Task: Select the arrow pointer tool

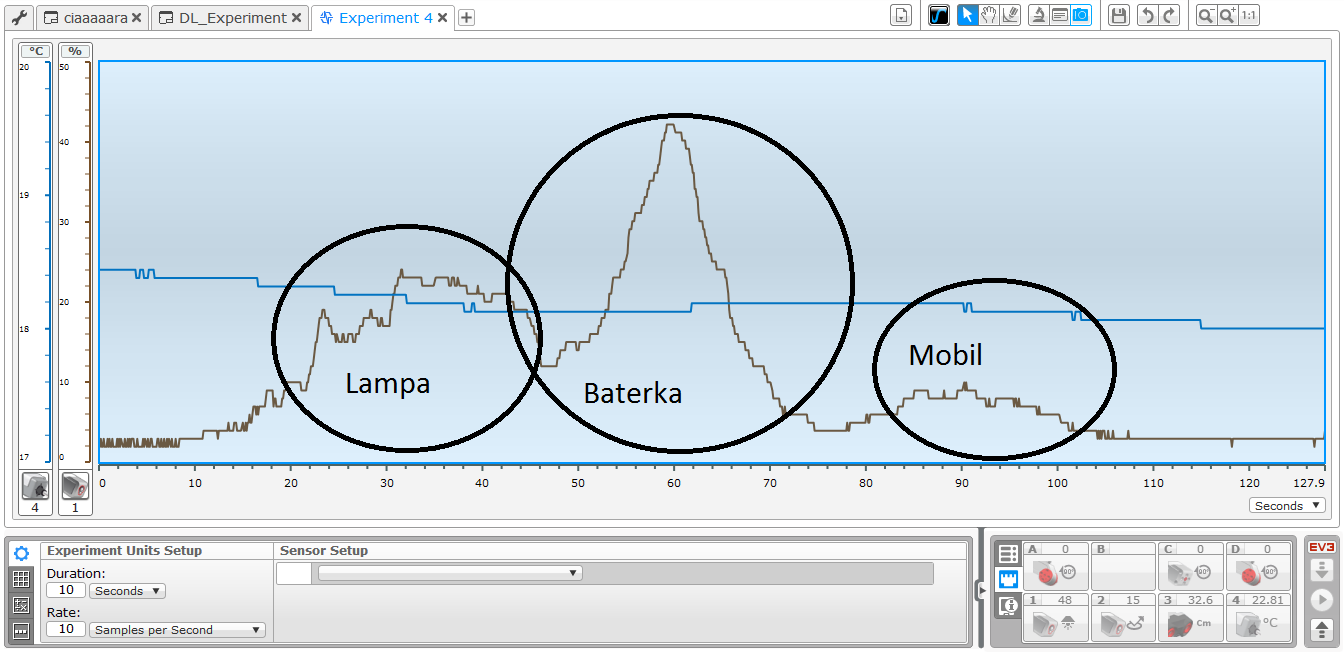Action: click(x=967, y=15)
